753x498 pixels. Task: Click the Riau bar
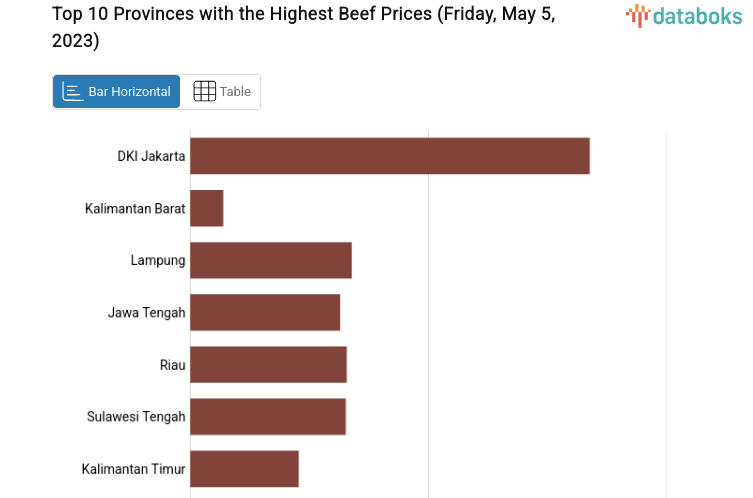pyautogui.click(x=268, y=364)
